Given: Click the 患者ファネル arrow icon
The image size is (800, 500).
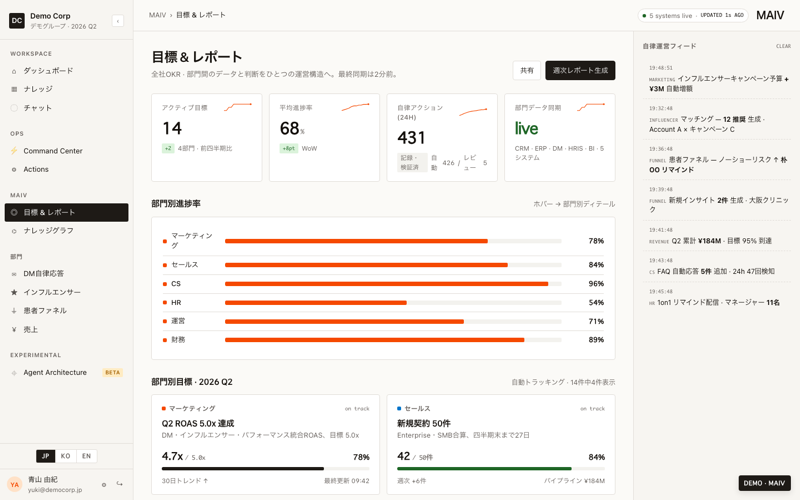Looking at the screenshot, I should 14,311.
